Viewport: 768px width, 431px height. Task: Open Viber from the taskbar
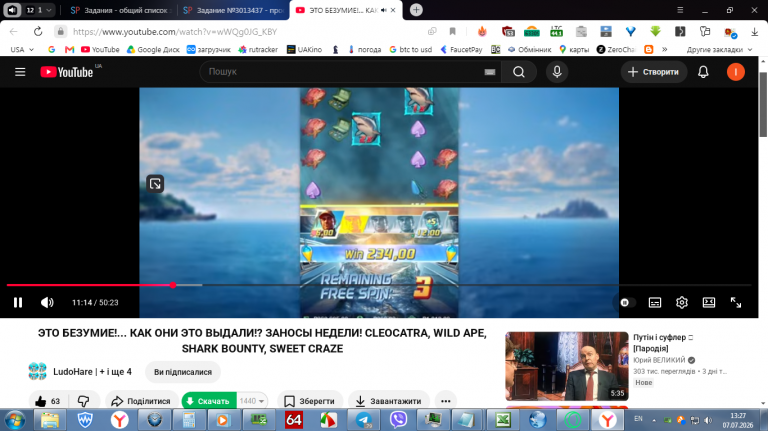pos(399,420)
